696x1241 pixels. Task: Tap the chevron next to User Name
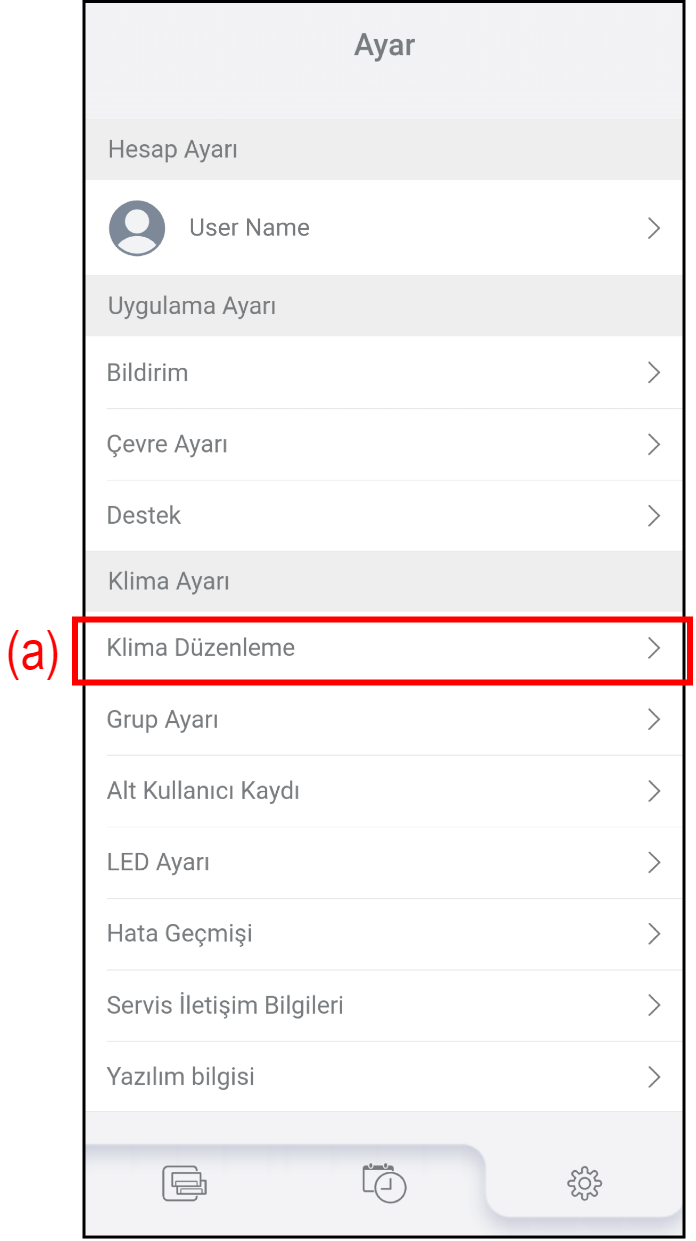654,228
